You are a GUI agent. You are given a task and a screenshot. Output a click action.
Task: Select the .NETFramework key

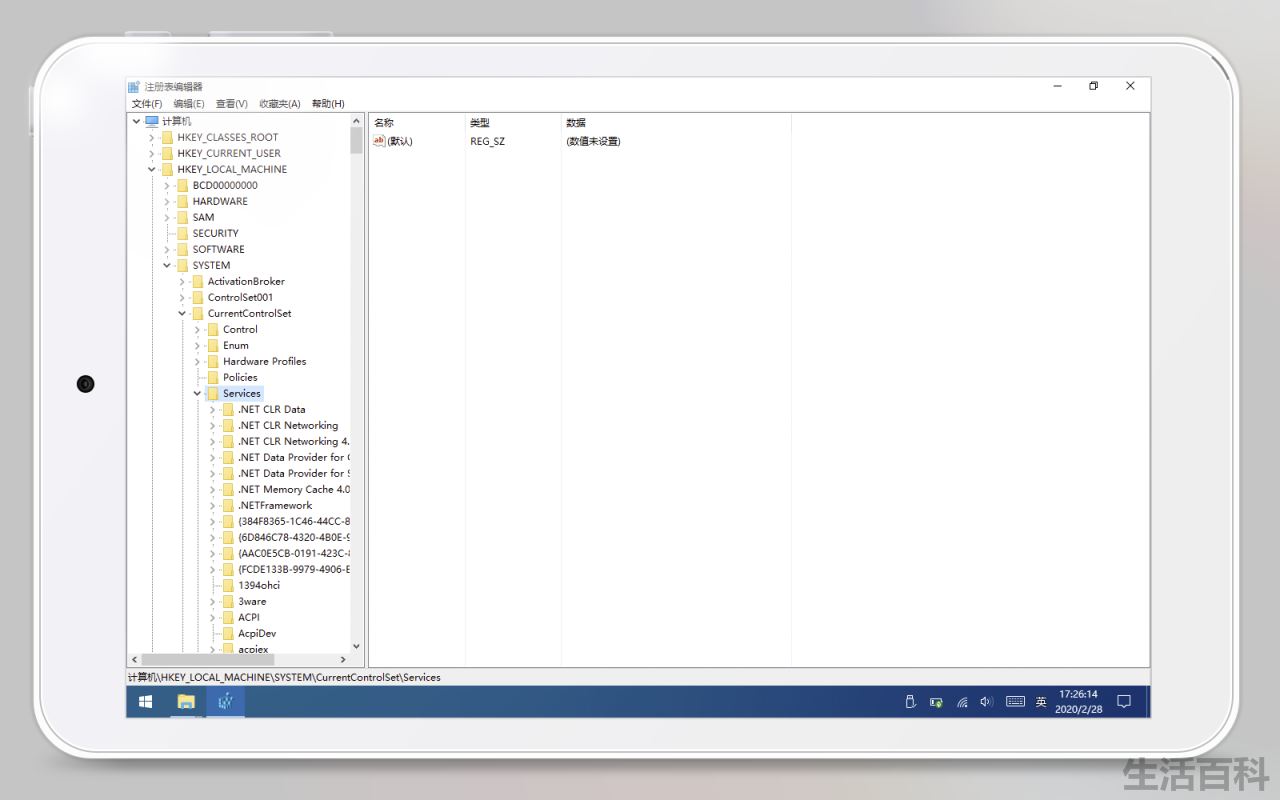click(275, 505)
